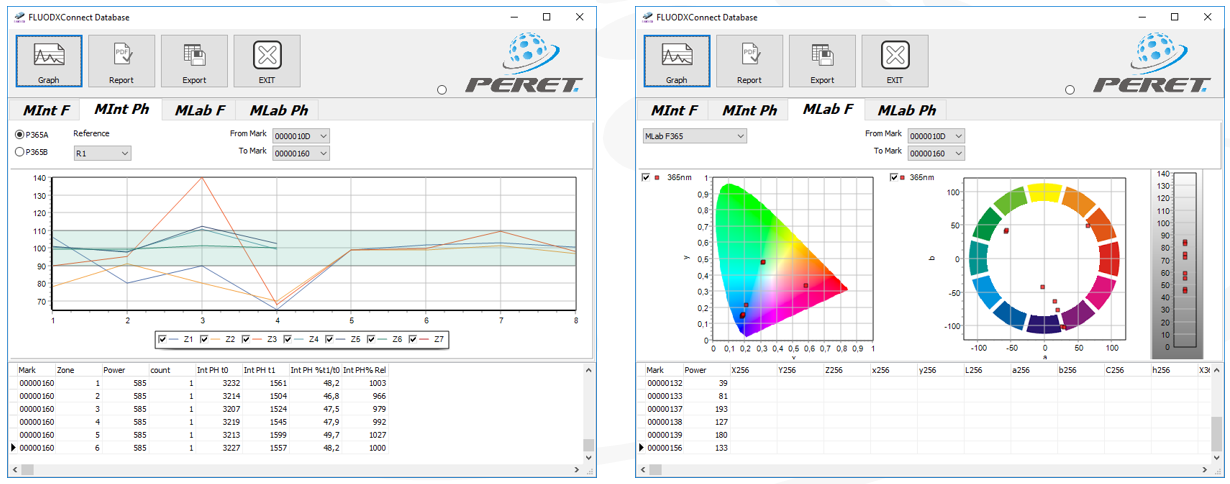Screen dimensions: 1230x484
Task: Select row 00000156 in right table
Action: point(923,448)
